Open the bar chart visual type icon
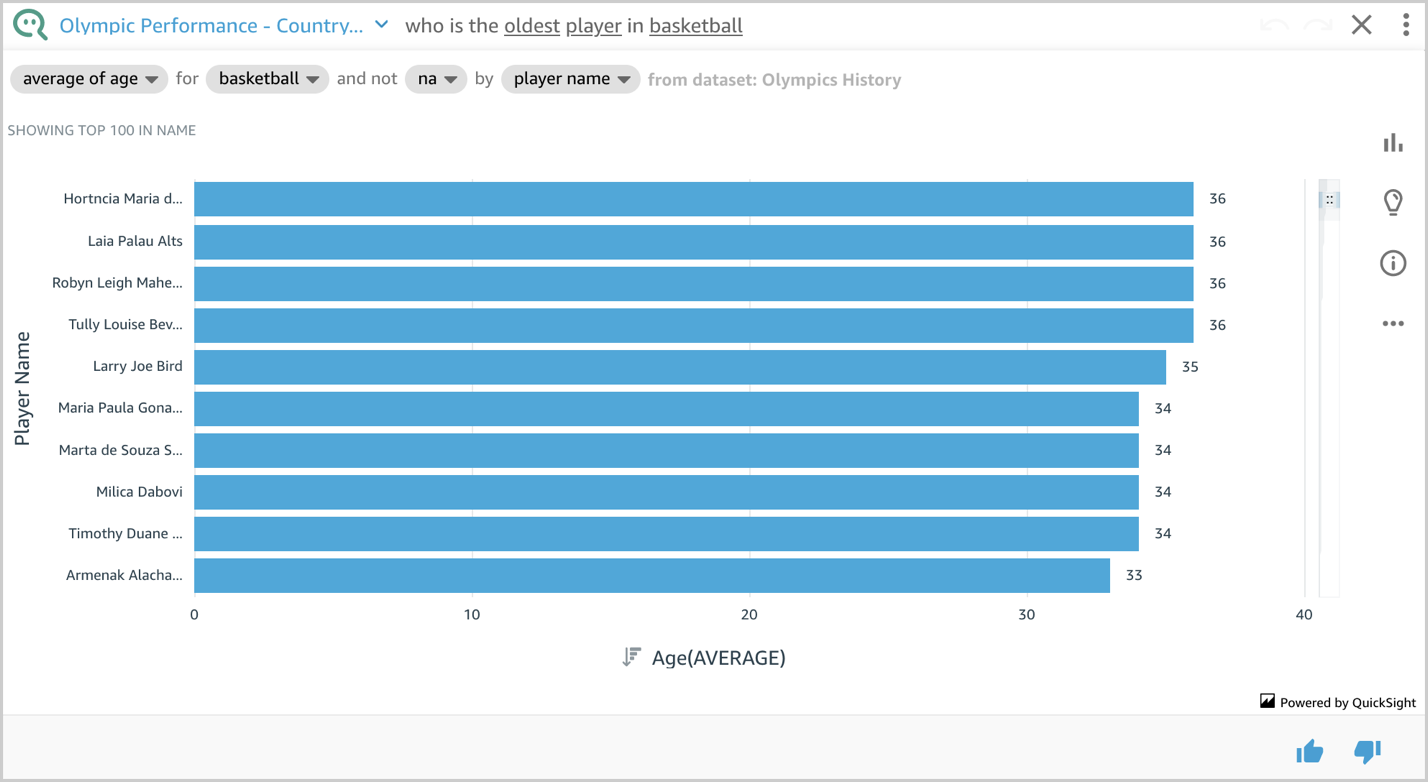The width and height of the screenshot is (1428, 782). click(1393, 143)
